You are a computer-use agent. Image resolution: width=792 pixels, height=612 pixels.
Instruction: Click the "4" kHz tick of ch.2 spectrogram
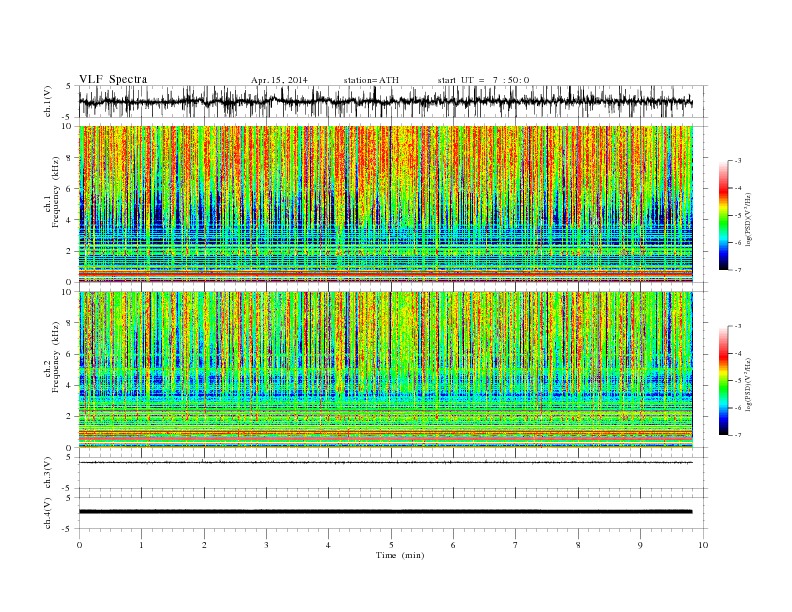point(70,386)
